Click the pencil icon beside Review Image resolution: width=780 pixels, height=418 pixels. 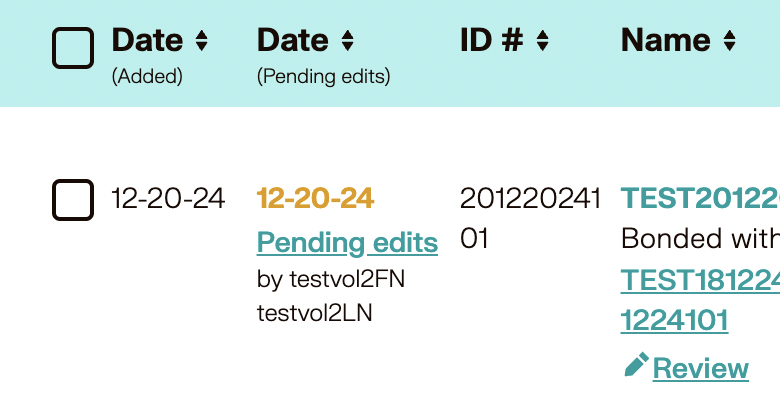[x=635, y=366]
